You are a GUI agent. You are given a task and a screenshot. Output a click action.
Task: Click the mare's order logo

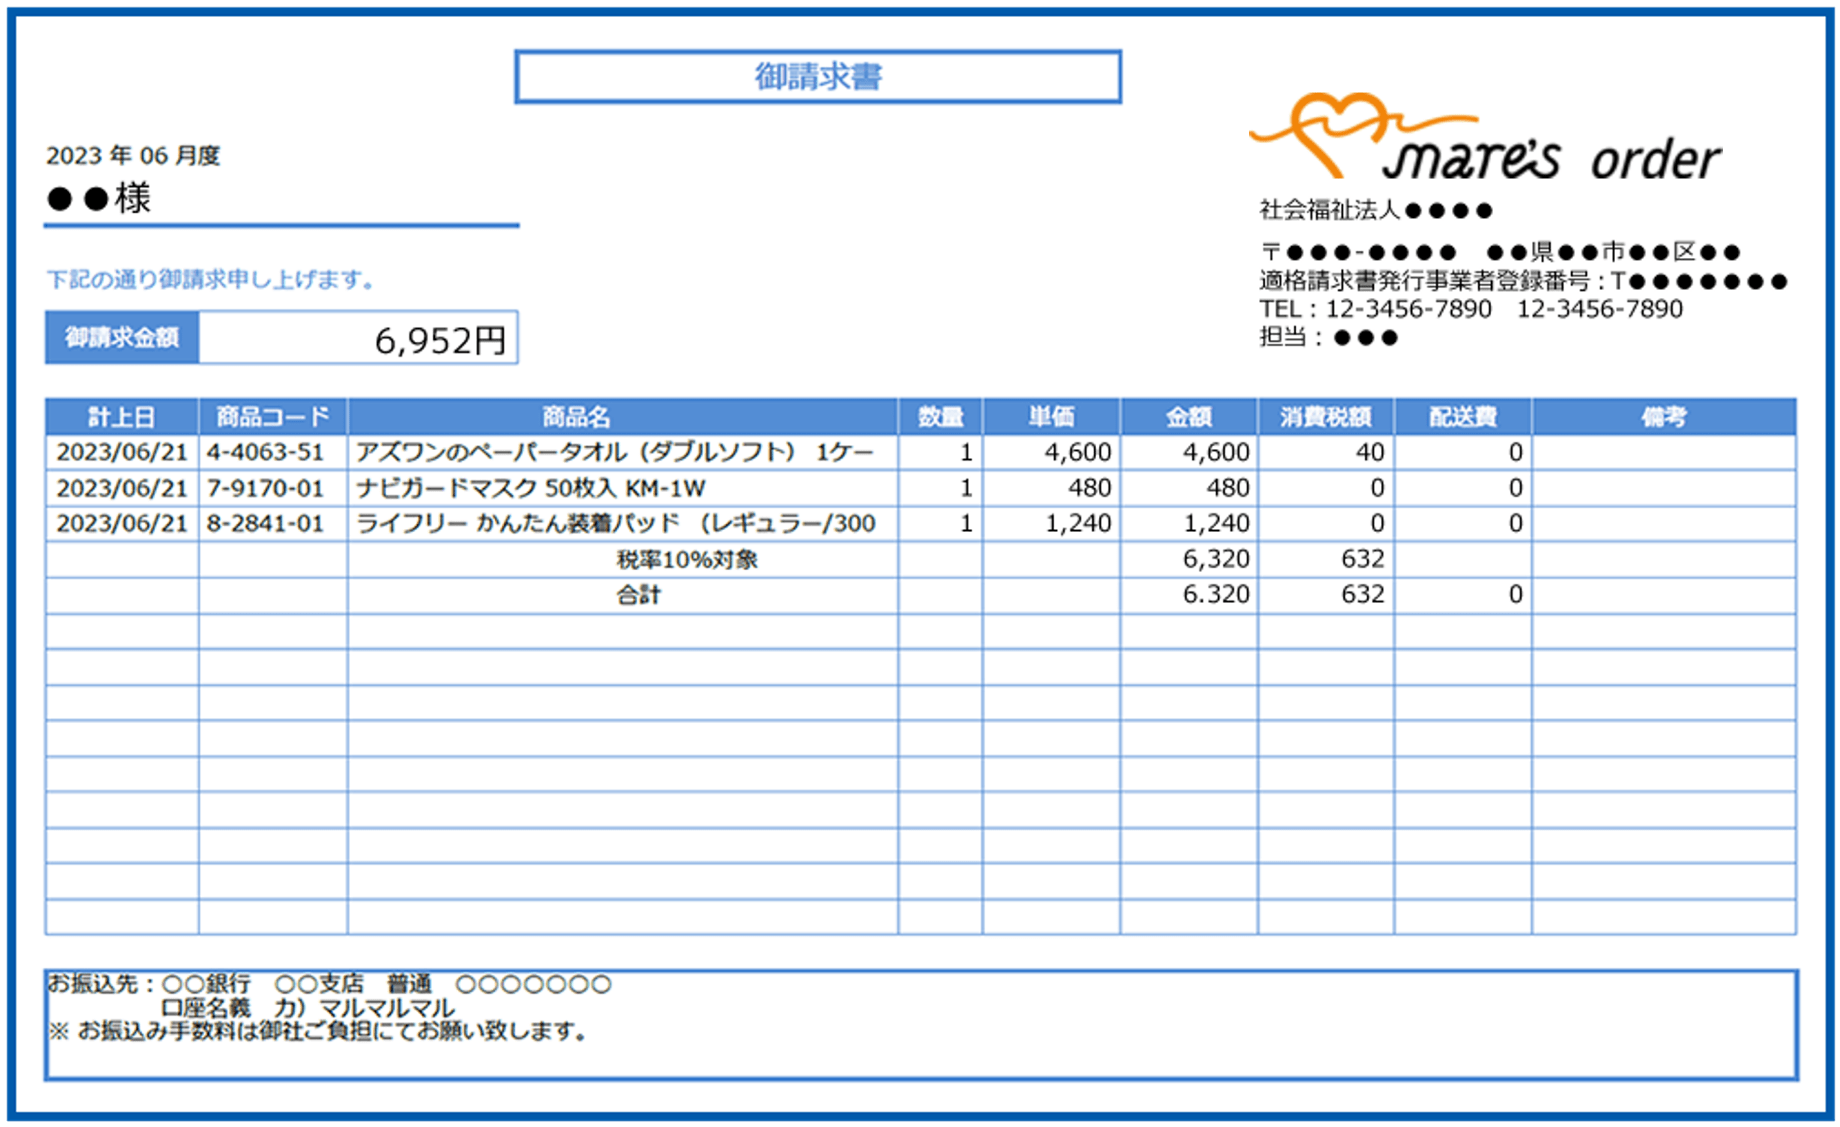click(1485, 137)
